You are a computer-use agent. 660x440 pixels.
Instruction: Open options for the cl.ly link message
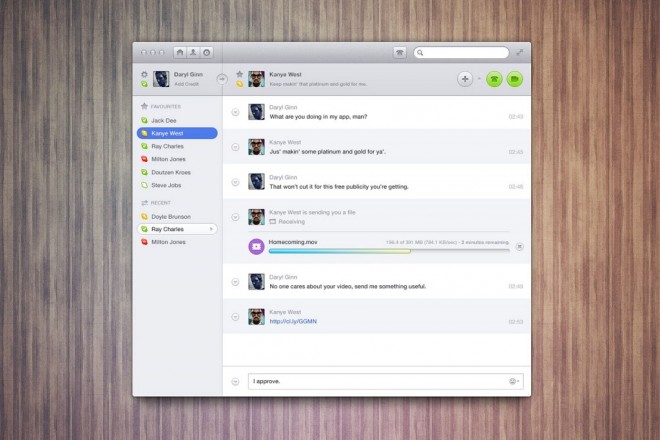(235, 317)
